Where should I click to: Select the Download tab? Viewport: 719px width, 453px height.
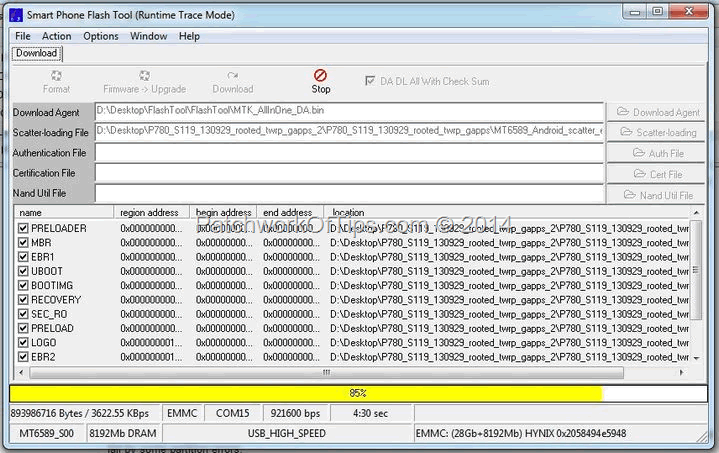point(37,53)
